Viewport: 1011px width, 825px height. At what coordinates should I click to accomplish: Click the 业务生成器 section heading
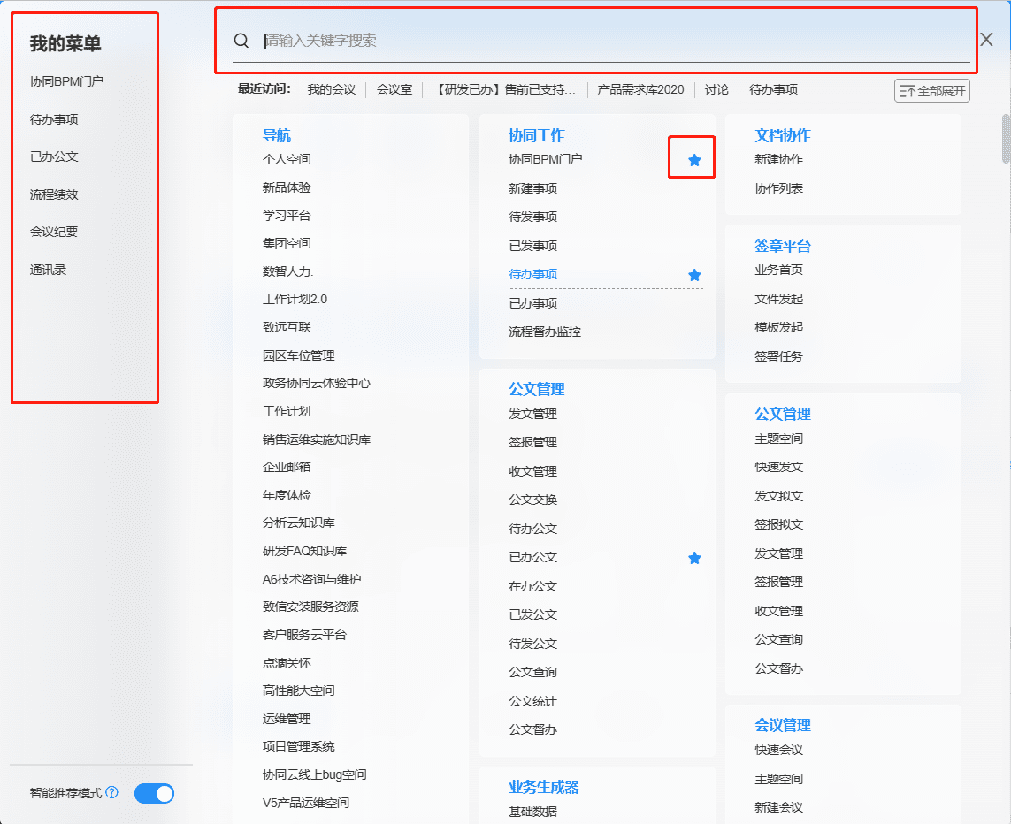point(544,787)
